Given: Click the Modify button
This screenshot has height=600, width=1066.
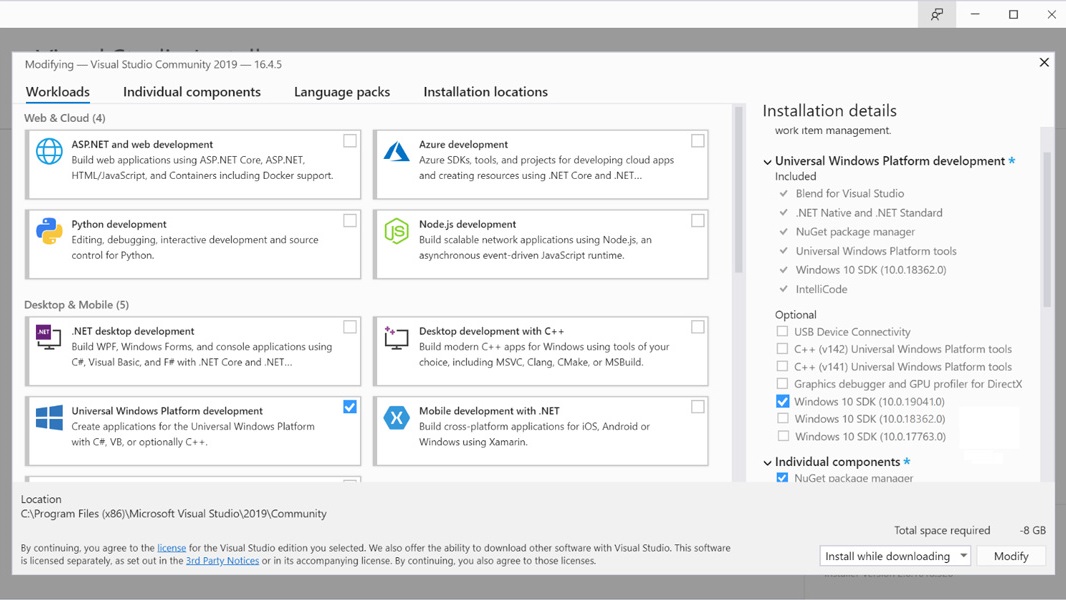Looking at the screenshot, I should (1011, 555).
